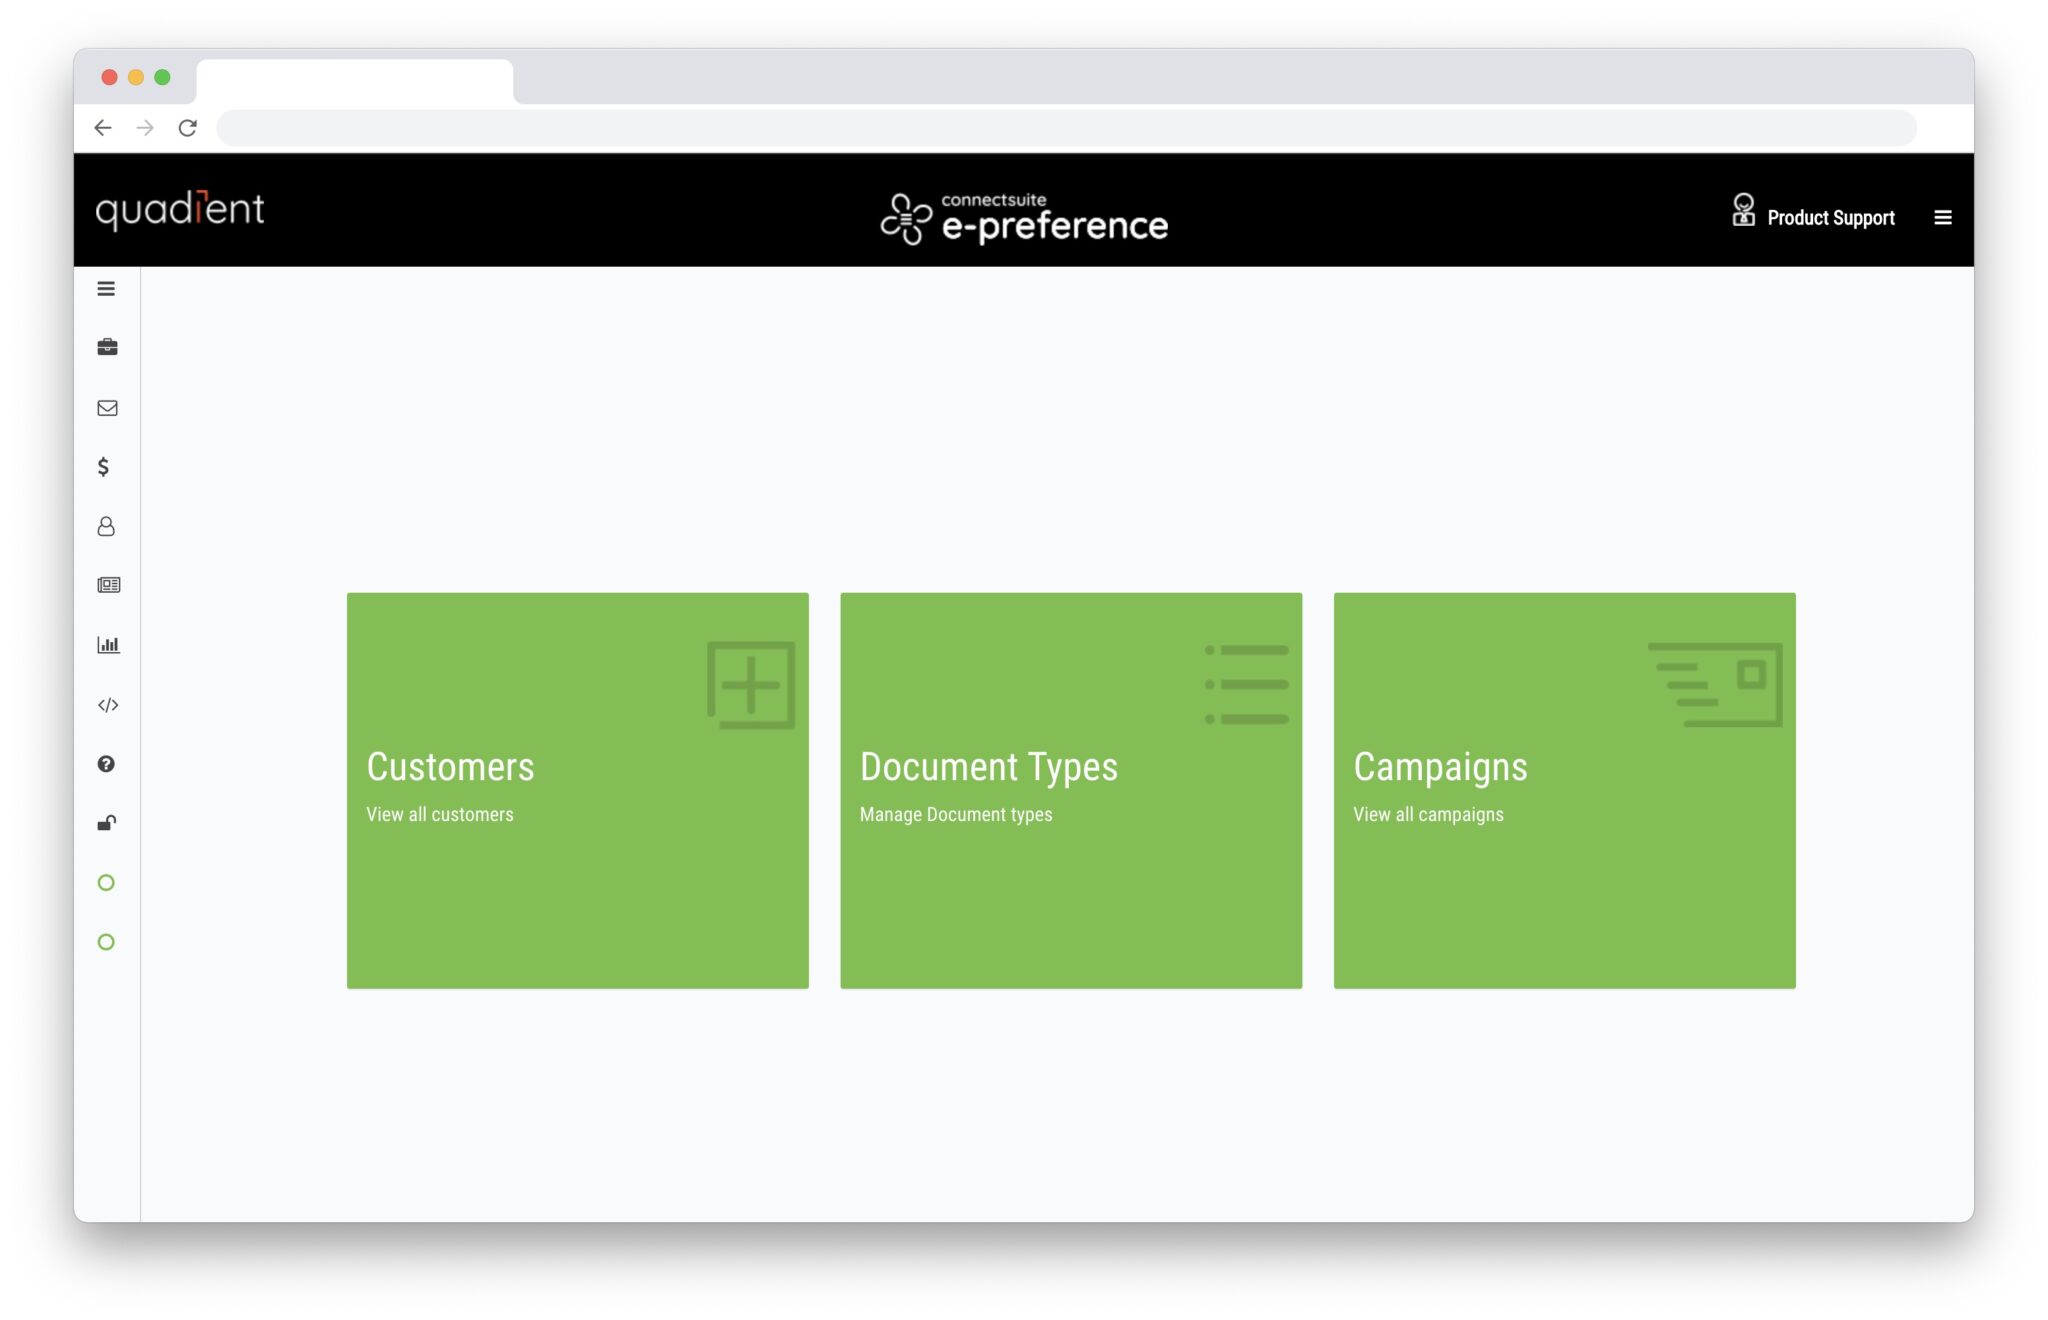The image size is (2048, 1320).
Task: Open the help question mark icon
Action: point(106,764)
